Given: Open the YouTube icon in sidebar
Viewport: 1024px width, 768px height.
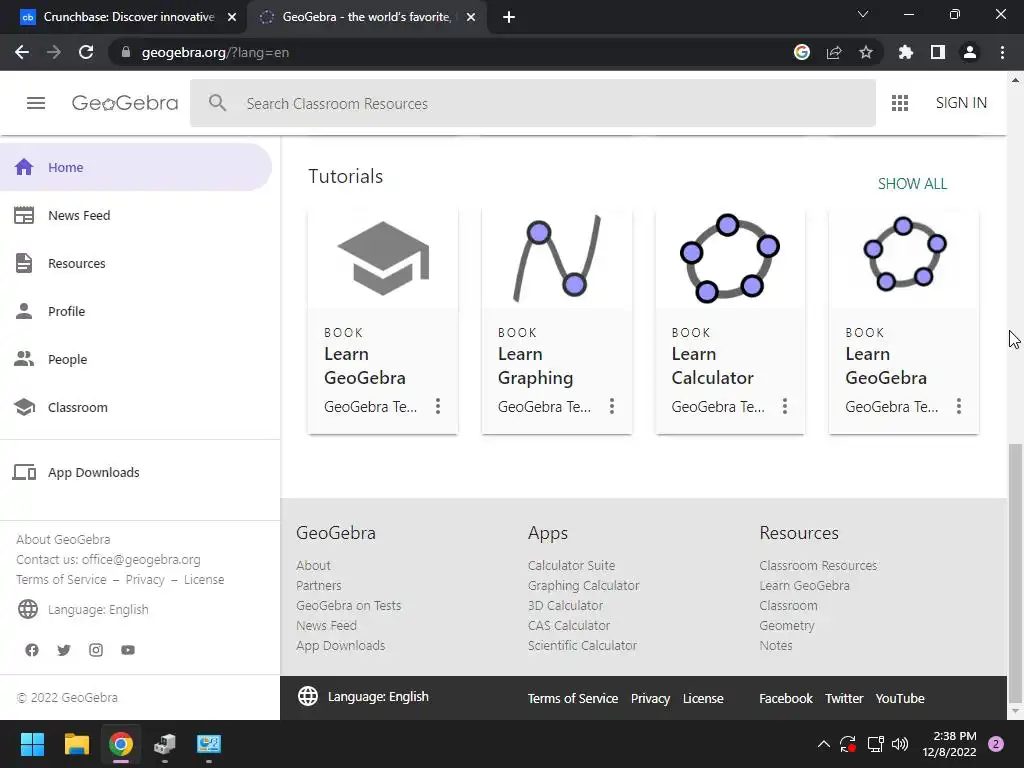Looking at the screenshot, I should point(128,650).
